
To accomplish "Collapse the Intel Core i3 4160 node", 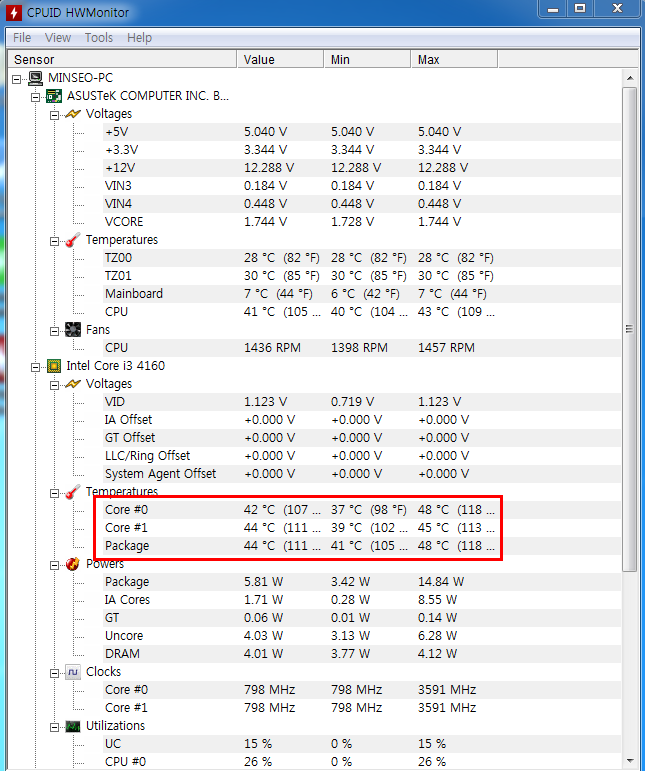I will click(35, 367).
